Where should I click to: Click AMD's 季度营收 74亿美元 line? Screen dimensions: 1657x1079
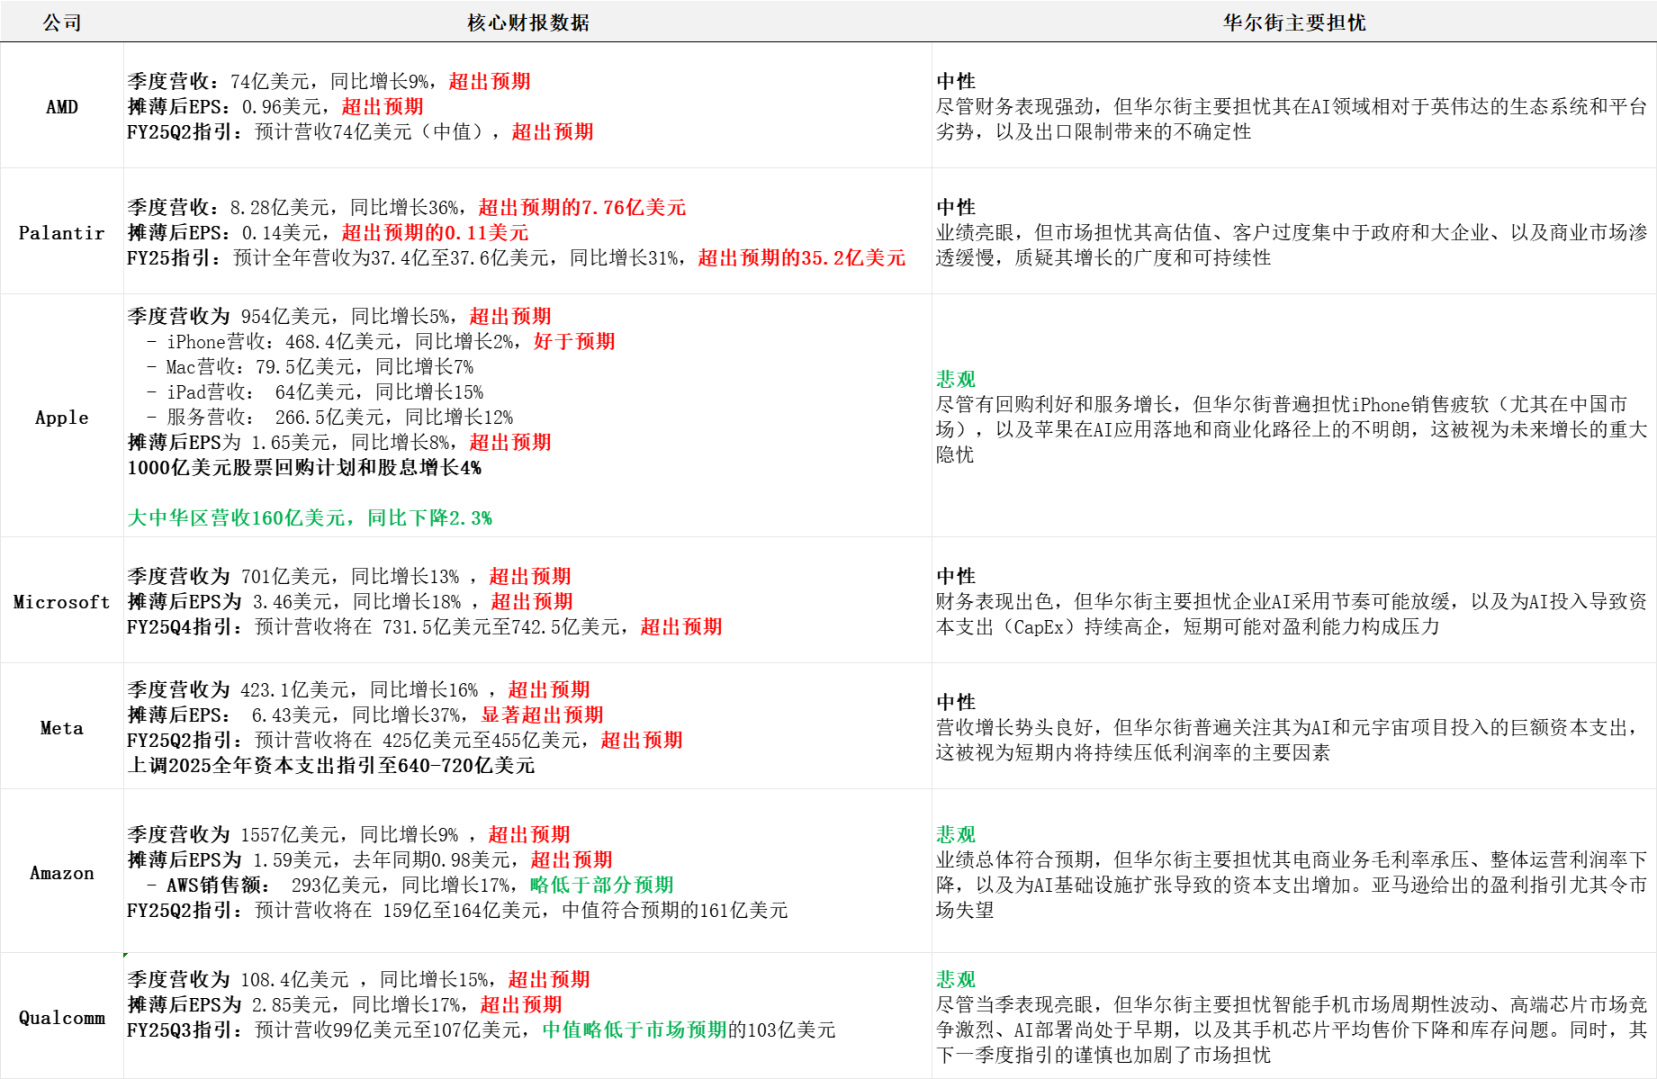pos(329,81)
